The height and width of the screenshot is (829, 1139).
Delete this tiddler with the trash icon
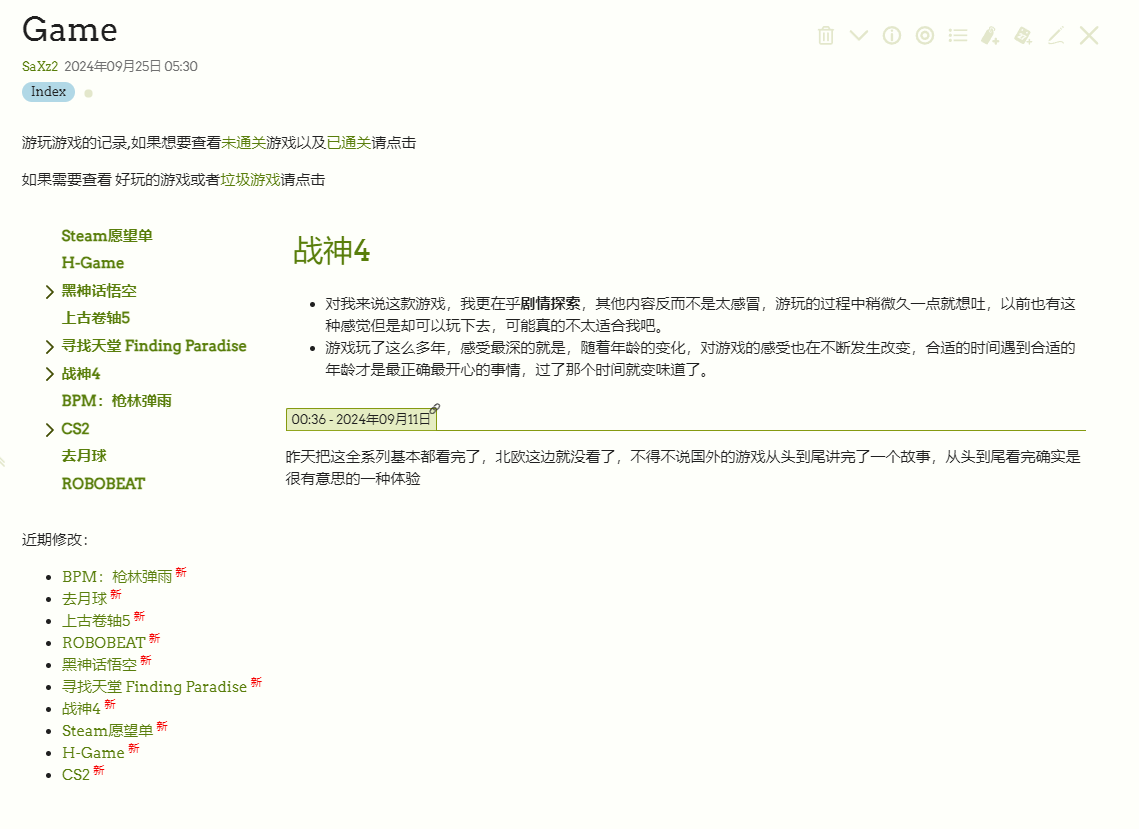point(825,35)
